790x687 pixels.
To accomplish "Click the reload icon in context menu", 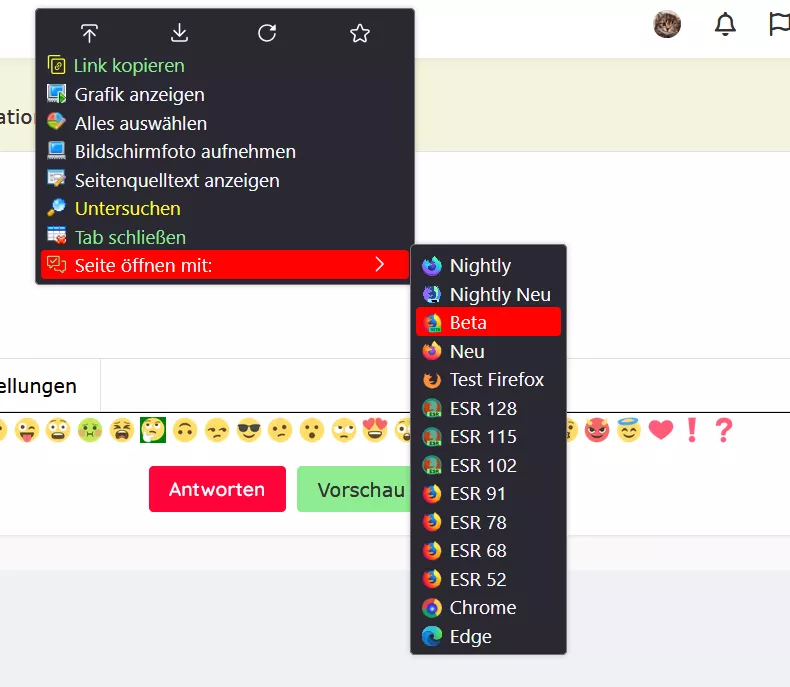I will tap(267, 33).
